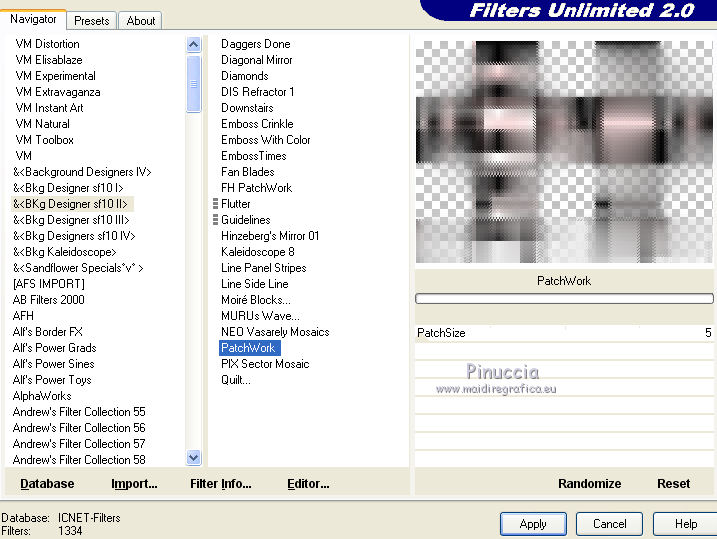
Task: Select the &<Bkg Kaleidoscope> category
Action: tap(64, 252)
